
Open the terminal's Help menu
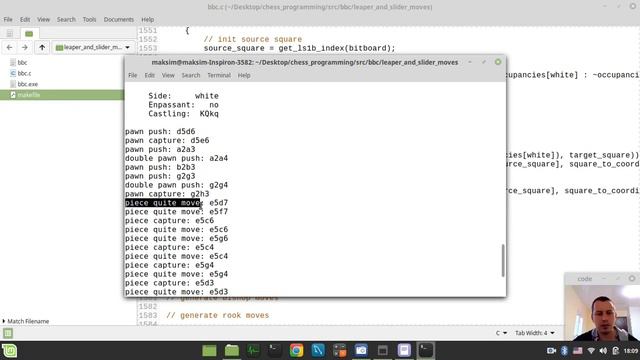coord(244,75)
